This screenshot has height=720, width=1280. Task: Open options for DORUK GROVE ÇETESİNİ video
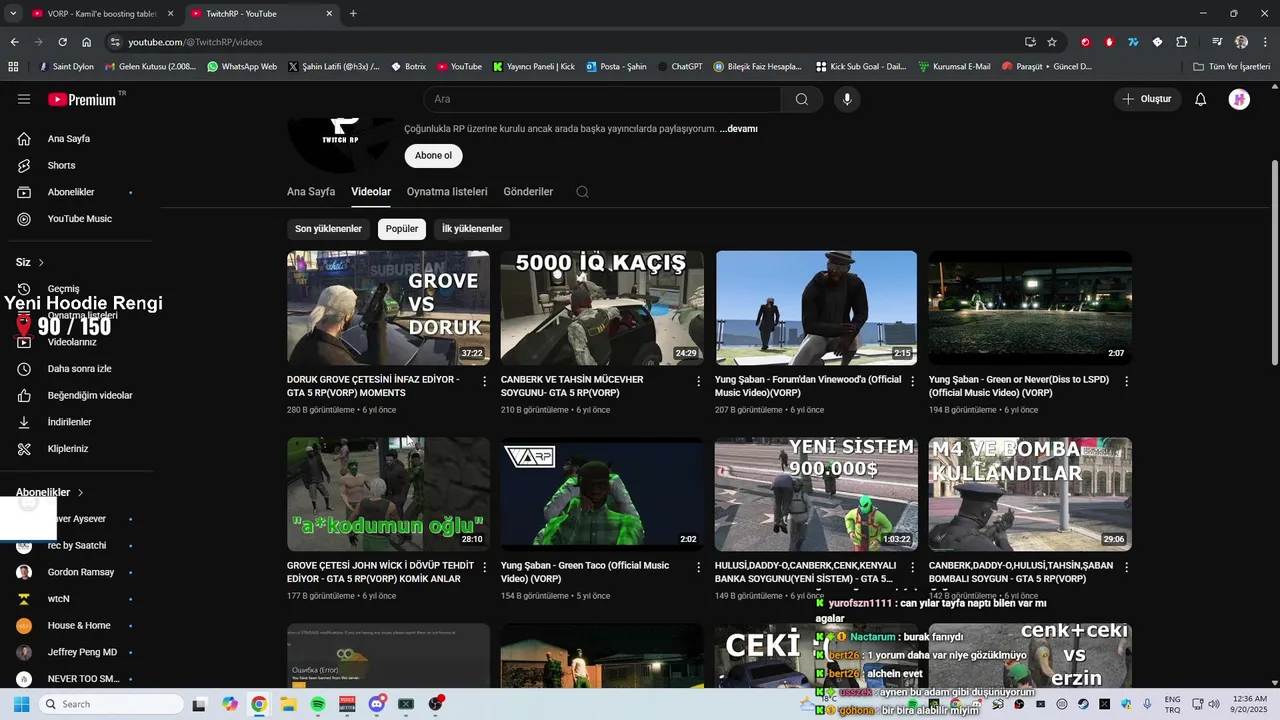tap(485, 381)
